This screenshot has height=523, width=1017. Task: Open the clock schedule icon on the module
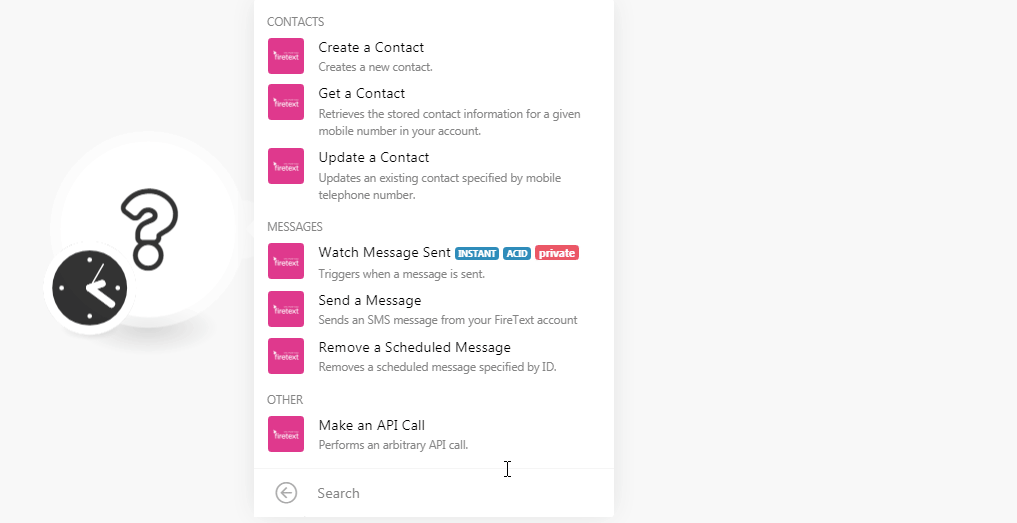coord(90,288)
